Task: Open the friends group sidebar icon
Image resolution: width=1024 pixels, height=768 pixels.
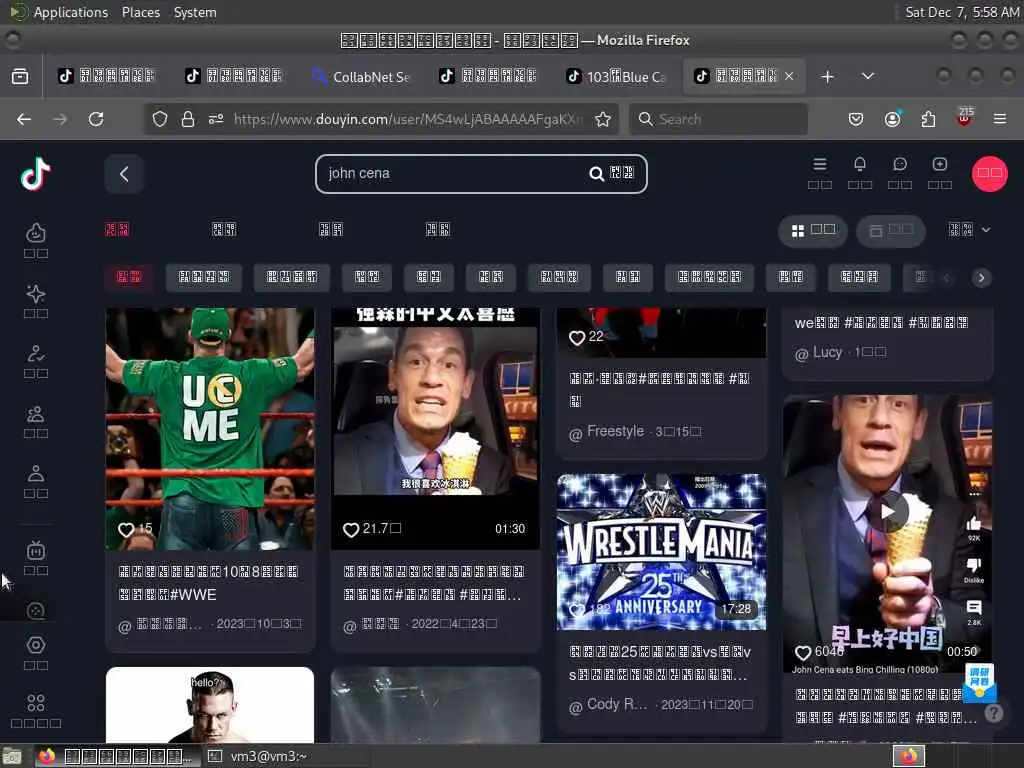Action: 36,413
